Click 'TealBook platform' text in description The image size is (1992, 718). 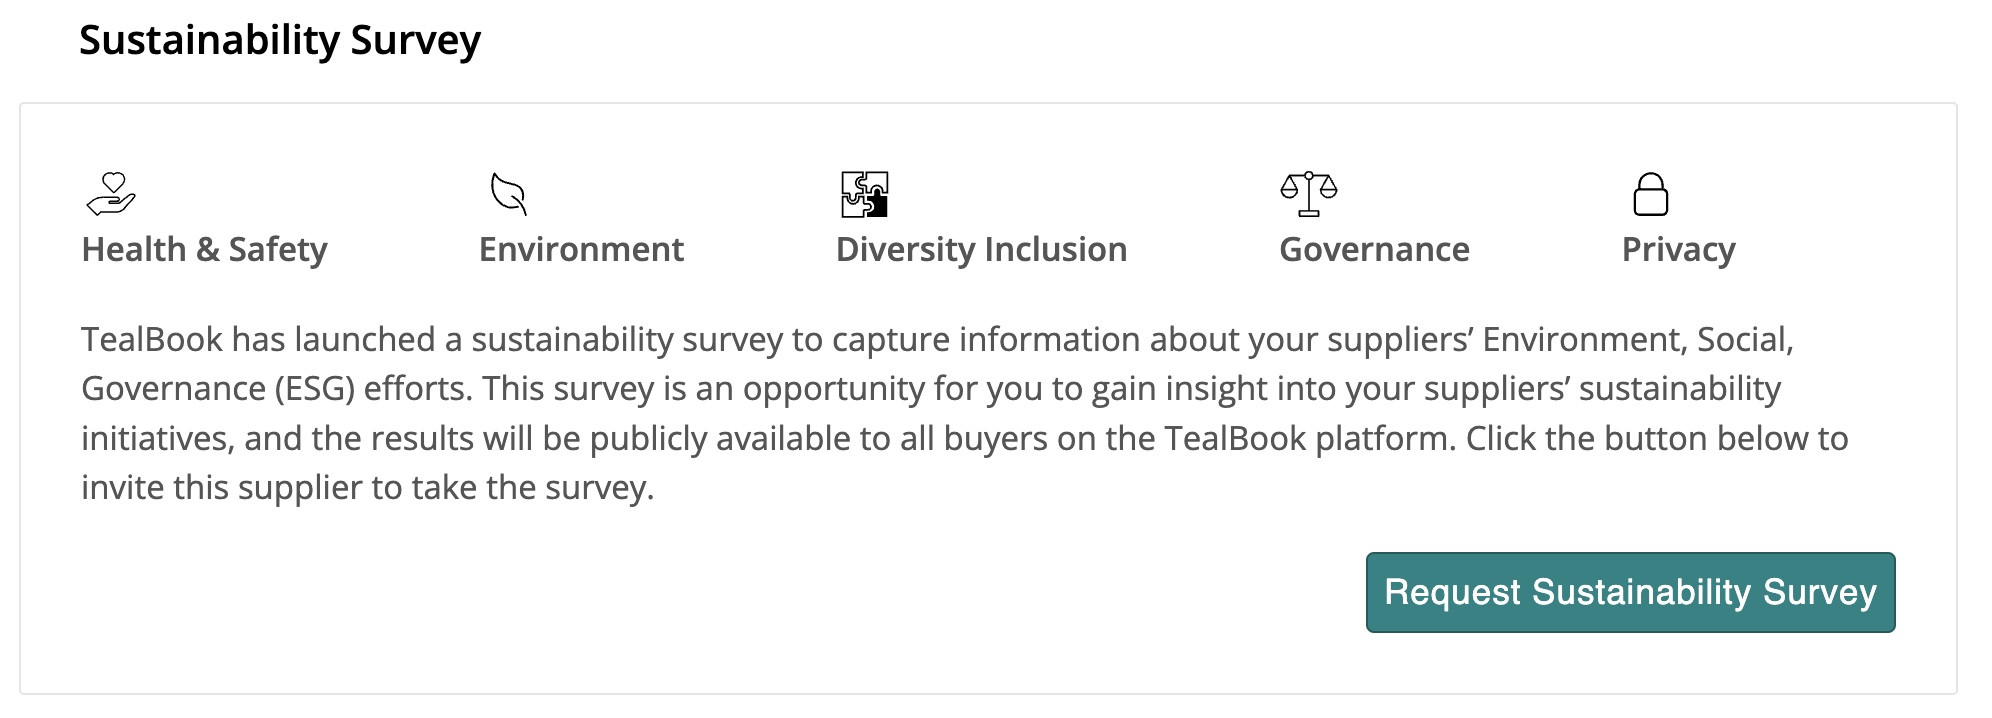pos(1310,438)
